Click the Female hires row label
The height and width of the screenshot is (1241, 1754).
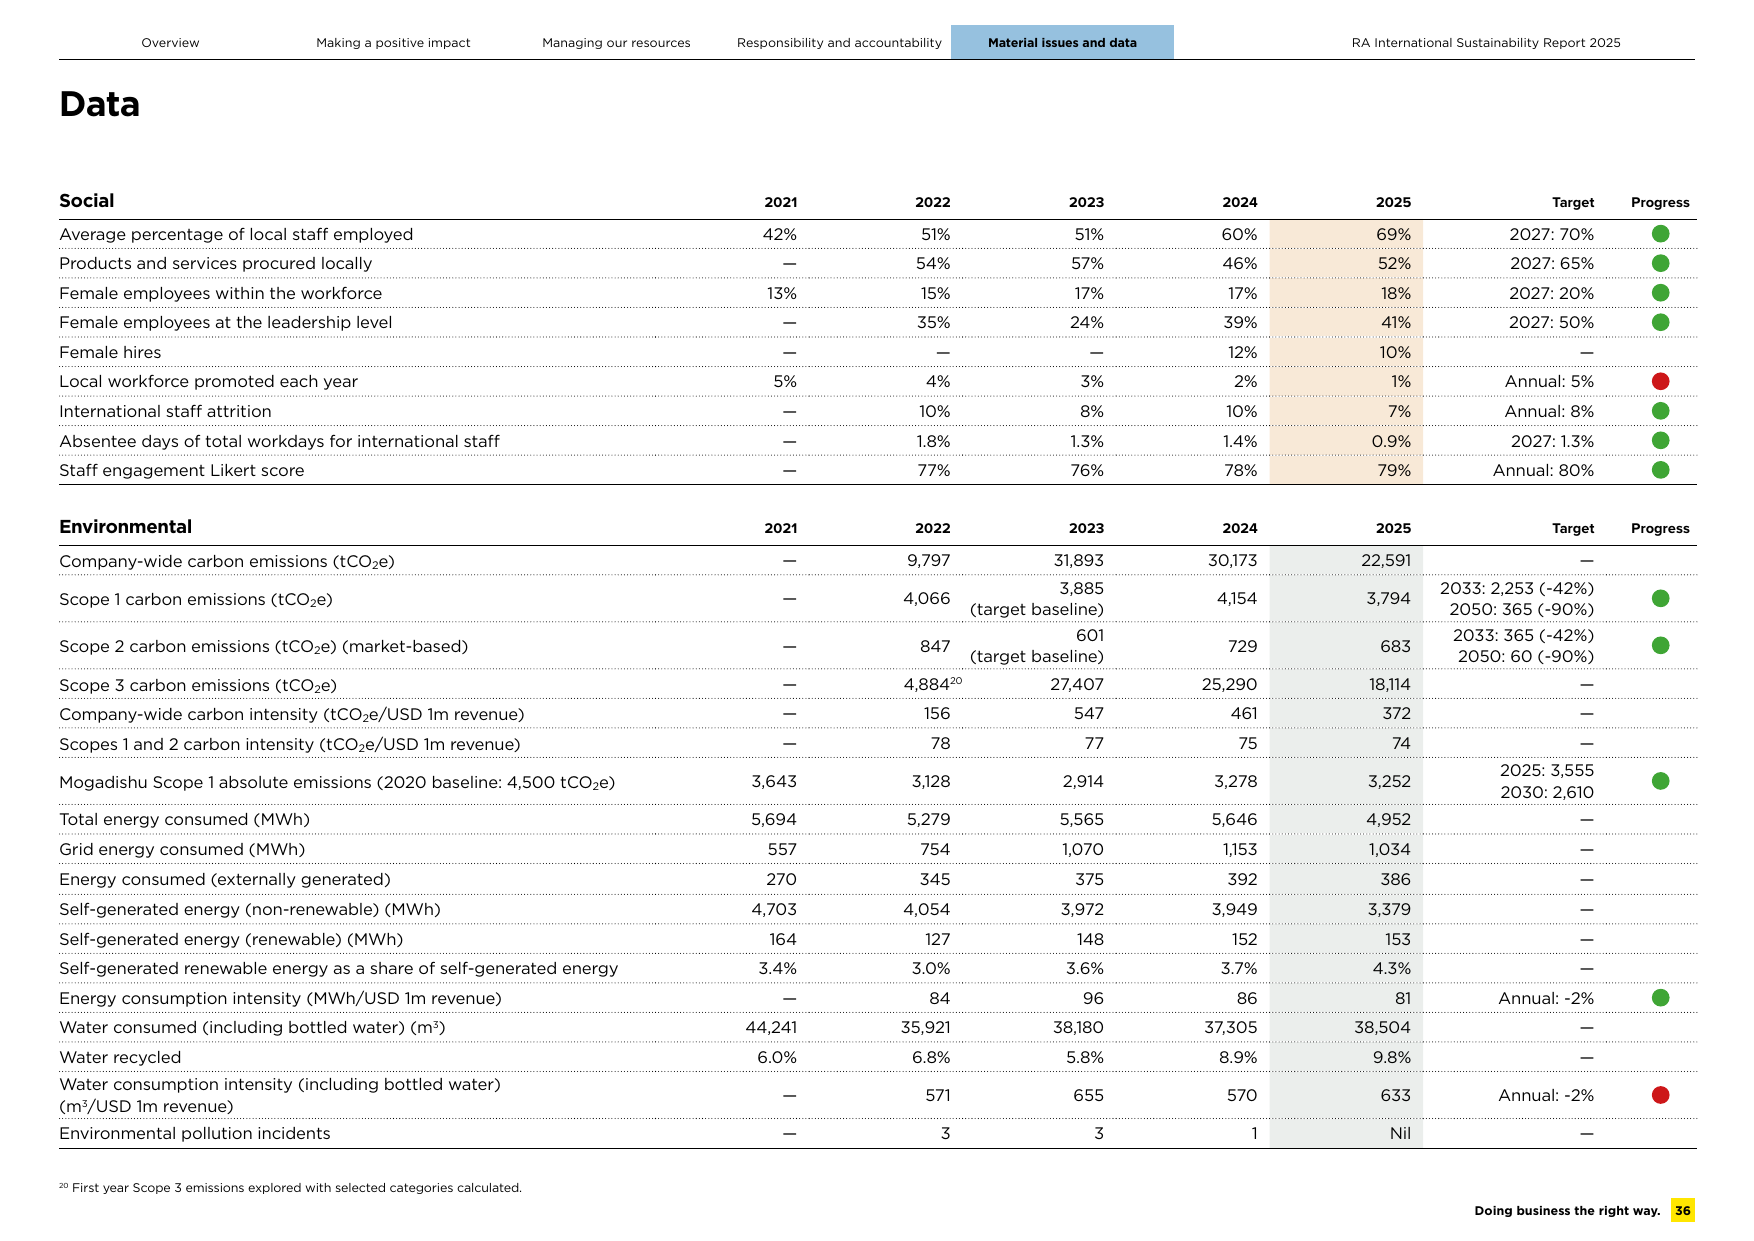point(110,352)
